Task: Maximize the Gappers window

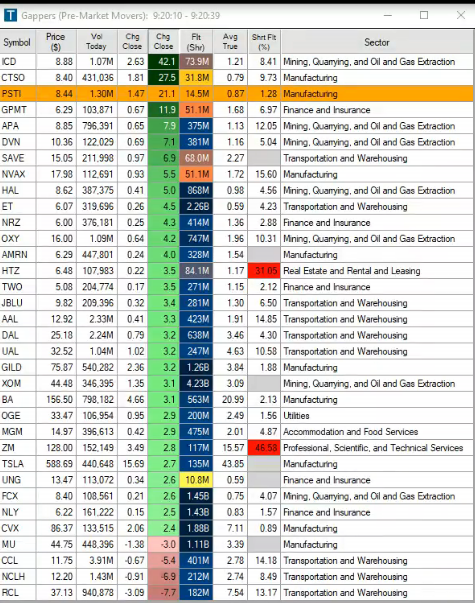Action: click(x=424, y=15)
